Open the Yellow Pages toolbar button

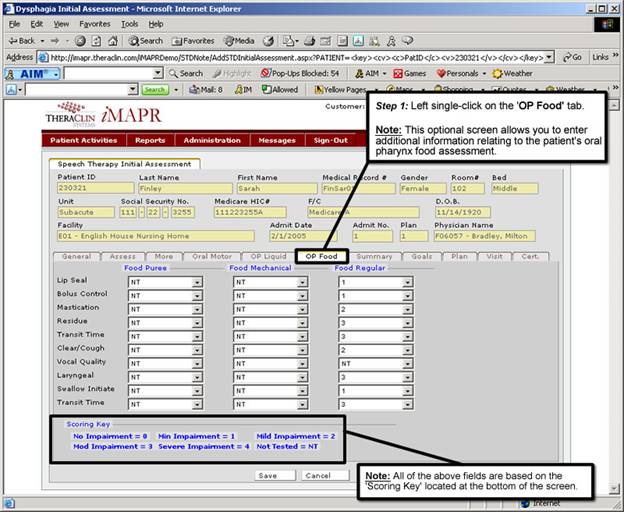(x=340, y=90)
